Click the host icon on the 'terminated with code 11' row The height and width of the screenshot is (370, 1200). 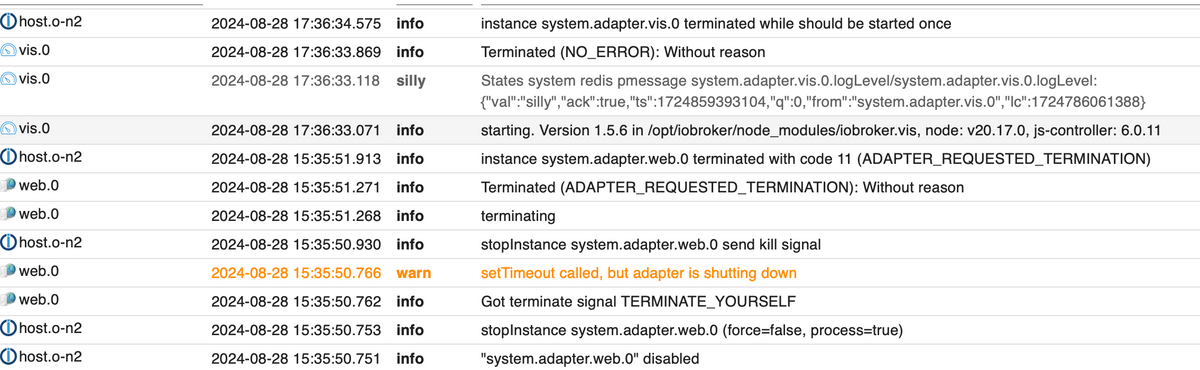point(10,158)
